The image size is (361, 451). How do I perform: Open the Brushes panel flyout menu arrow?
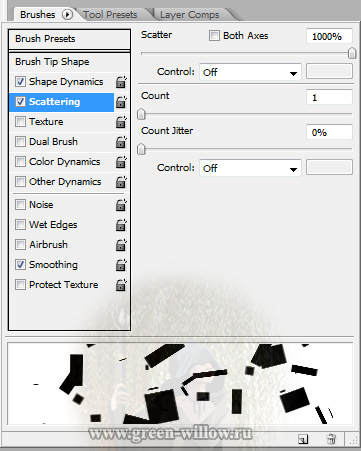(67, 15)
